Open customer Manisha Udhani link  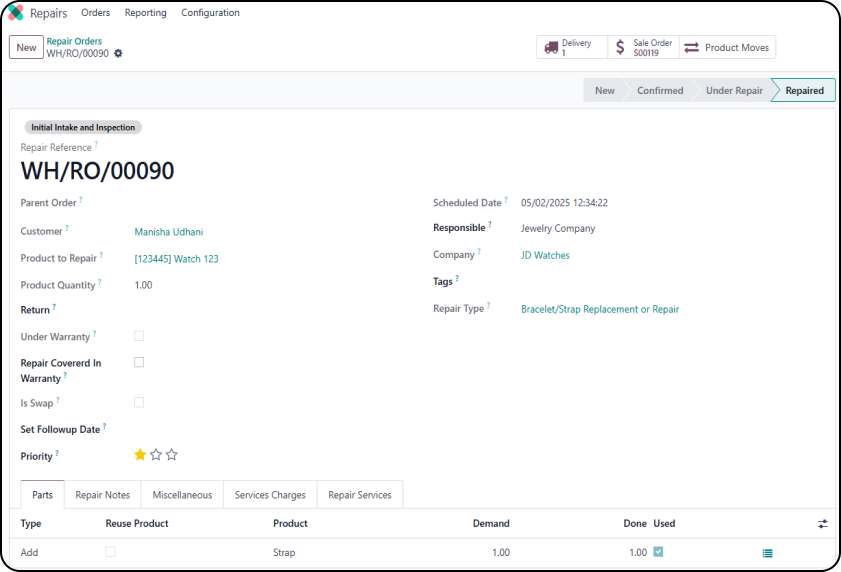point(168,232)
